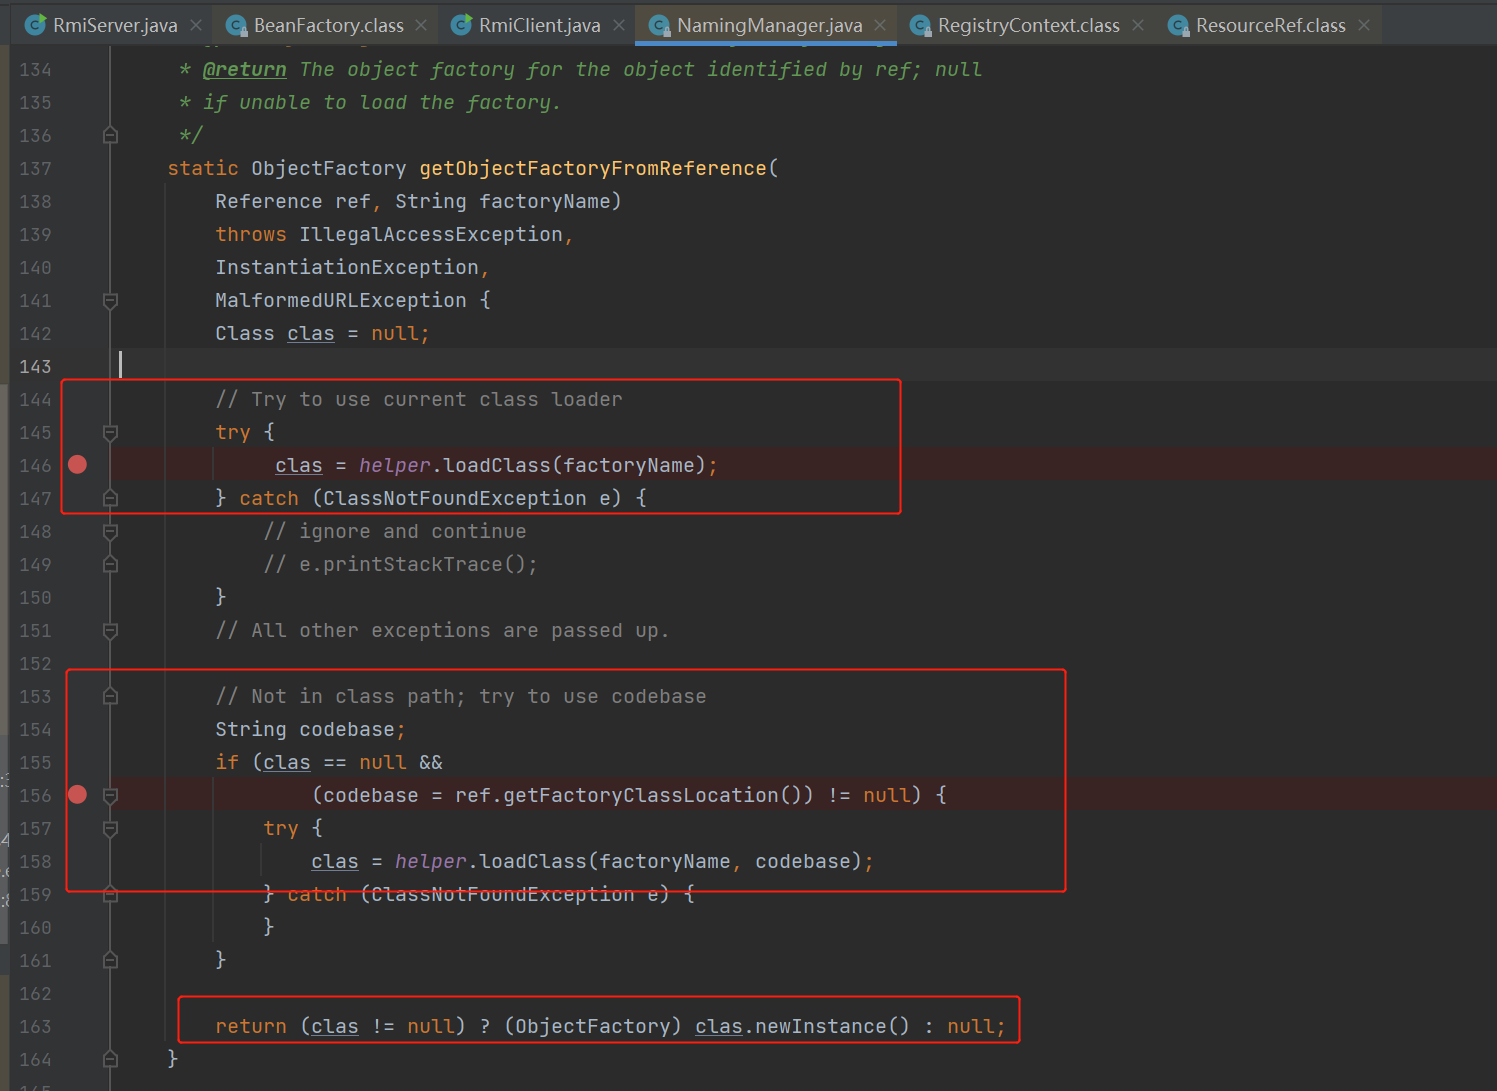Collapse the comment block at line 148
The width and height of the screenshot is (1497, 1091).
point(111,531)
